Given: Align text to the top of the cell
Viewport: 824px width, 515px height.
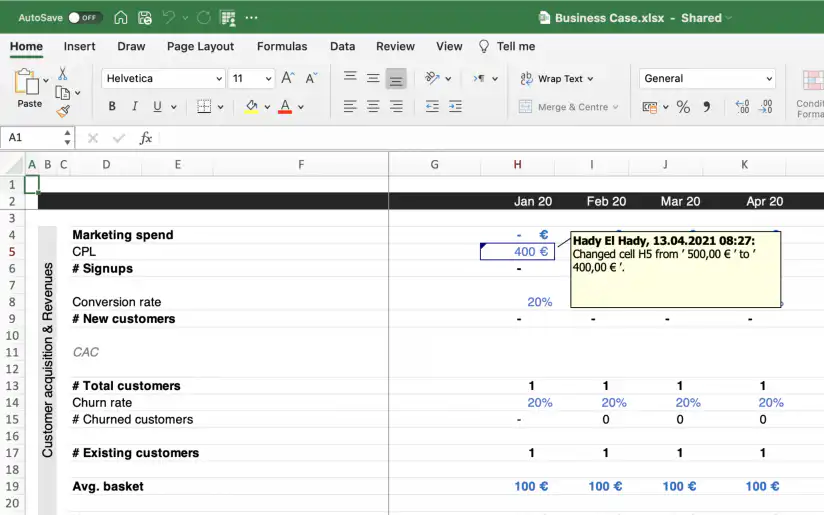Looking at the screenshot, I should tap(350, 78).
